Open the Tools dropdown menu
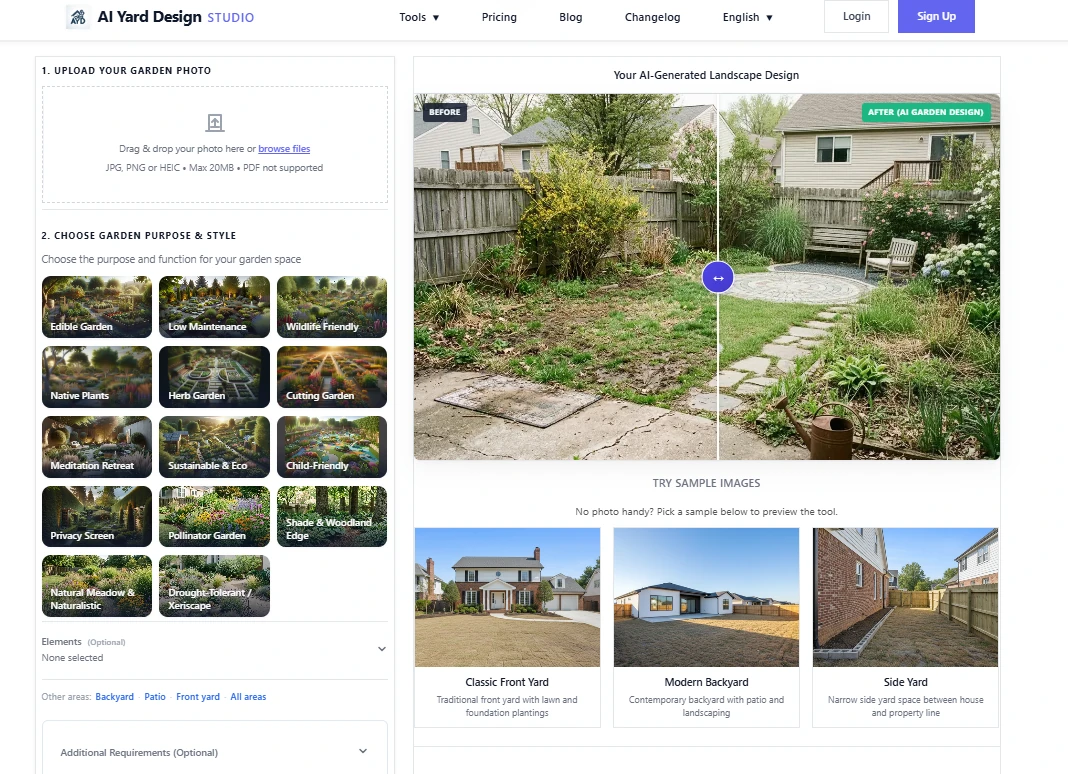The height and width of the screenshot is (774, 1068). [419, 17]
